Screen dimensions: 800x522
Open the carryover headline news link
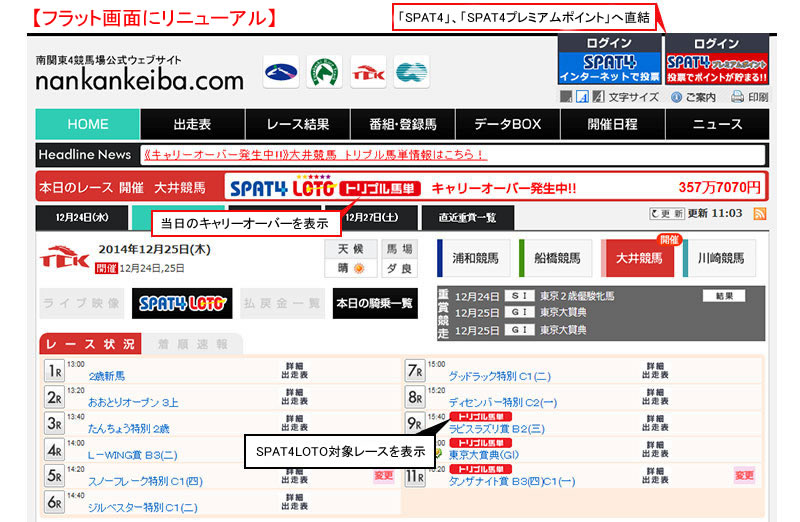(315, 155)
